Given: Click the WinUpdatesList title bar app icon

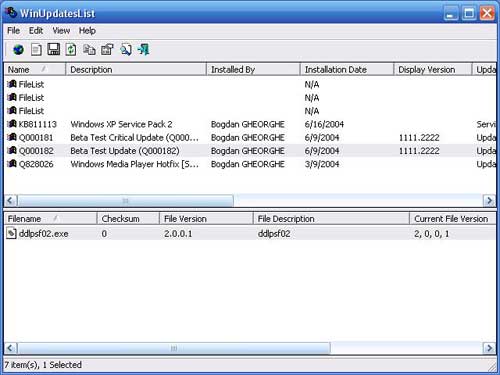Looking at the screenshot, I should [11, 13].
